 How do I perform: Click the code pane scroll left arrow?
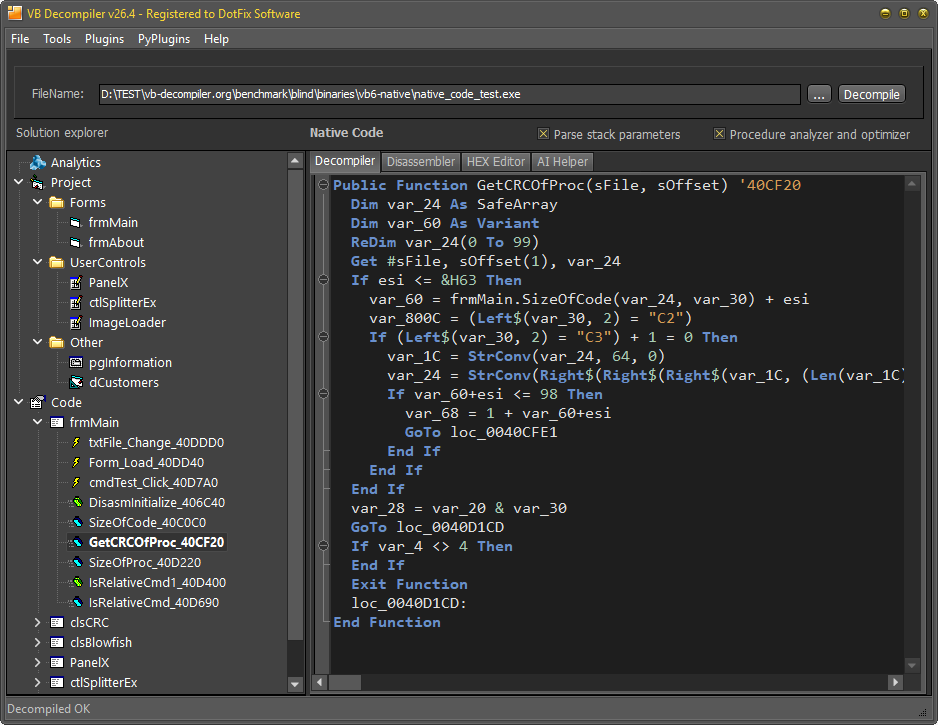coord(321,682)
